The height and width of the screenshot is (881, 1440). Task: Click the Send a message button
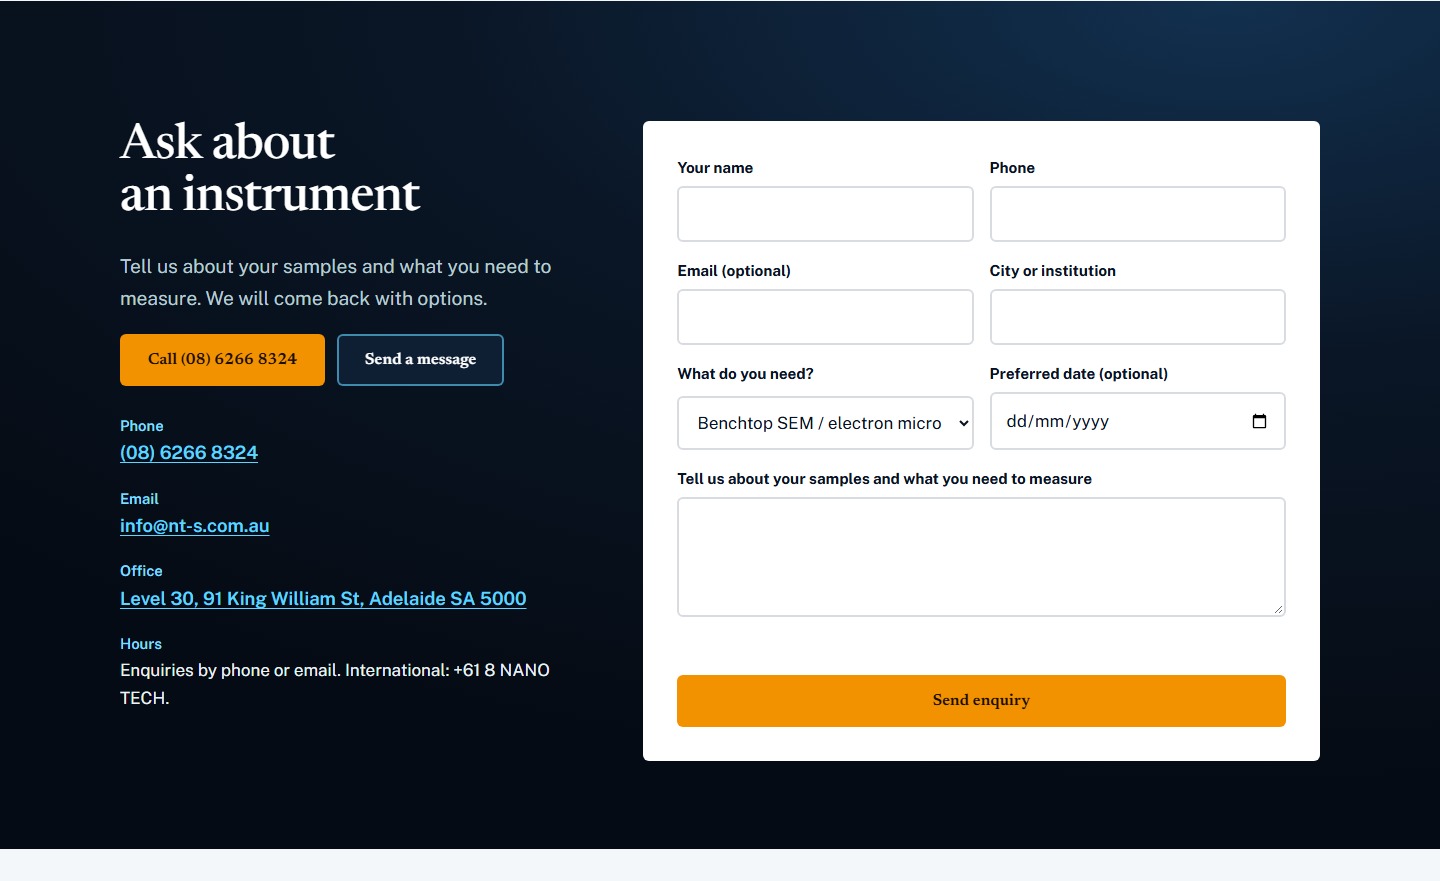pyautogui.click(x=420, y=360)
